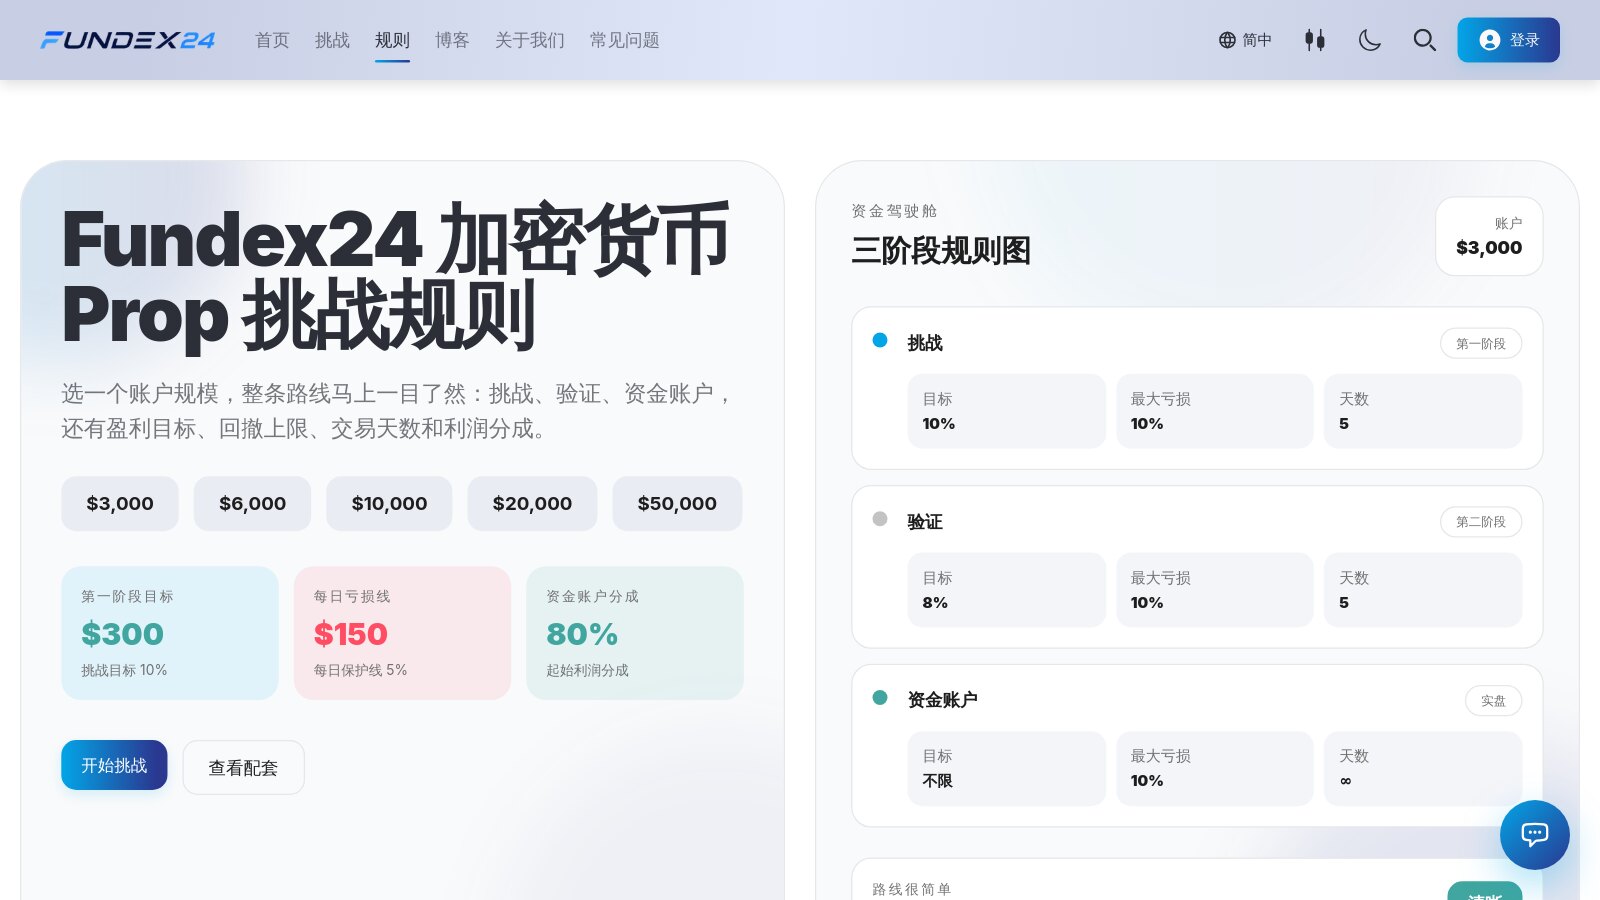Click the 第一阶段 pill label
1600x900 pixels.
(1481, 343)
